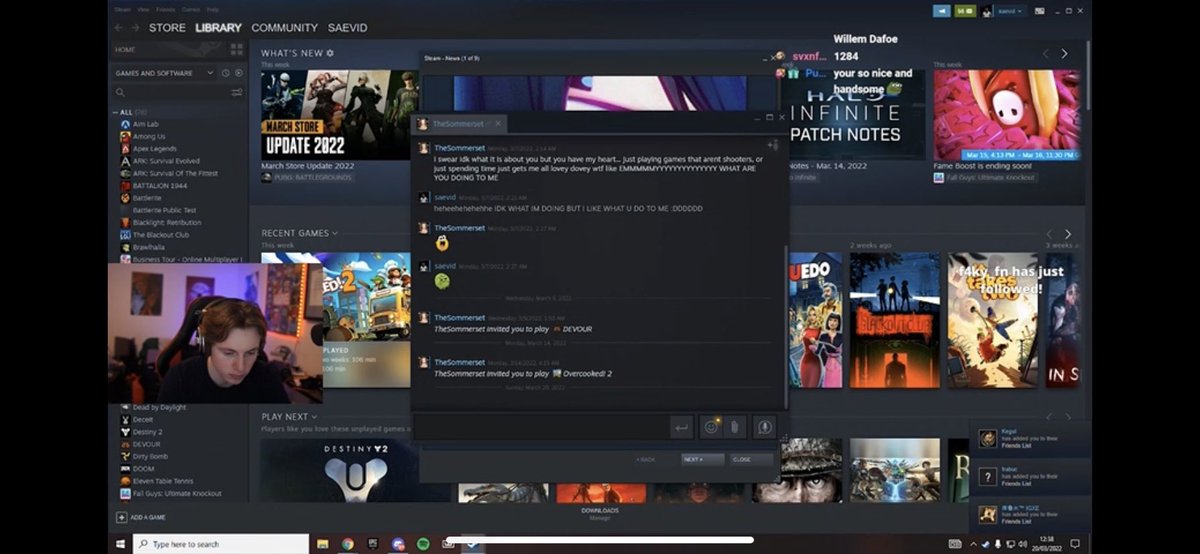Open What's New settings gear
Screen dimensions: 1200x554
coord(330,53)
